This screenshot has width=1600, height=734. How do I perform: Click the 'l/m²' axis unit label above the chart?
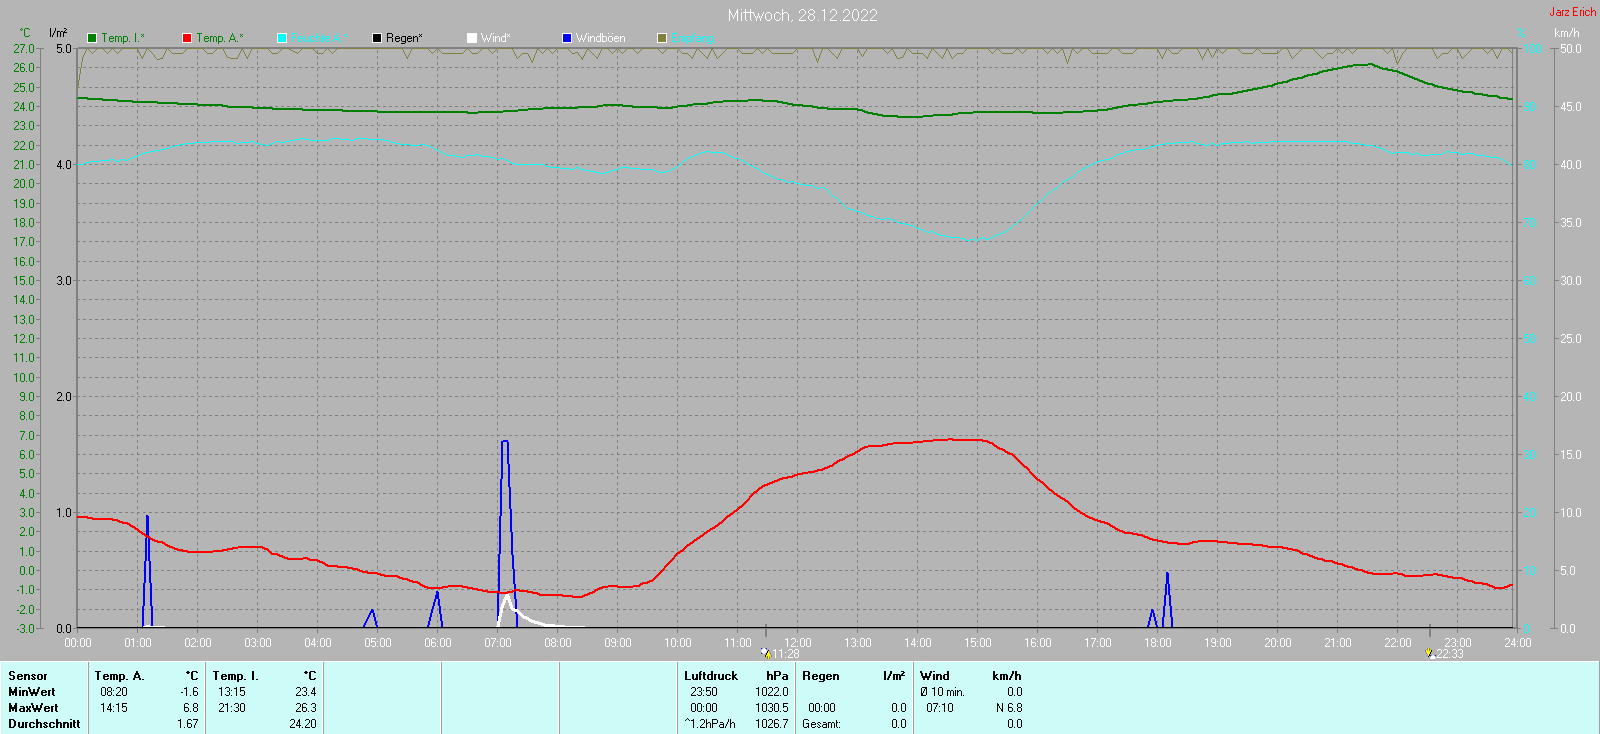point(58,33)
